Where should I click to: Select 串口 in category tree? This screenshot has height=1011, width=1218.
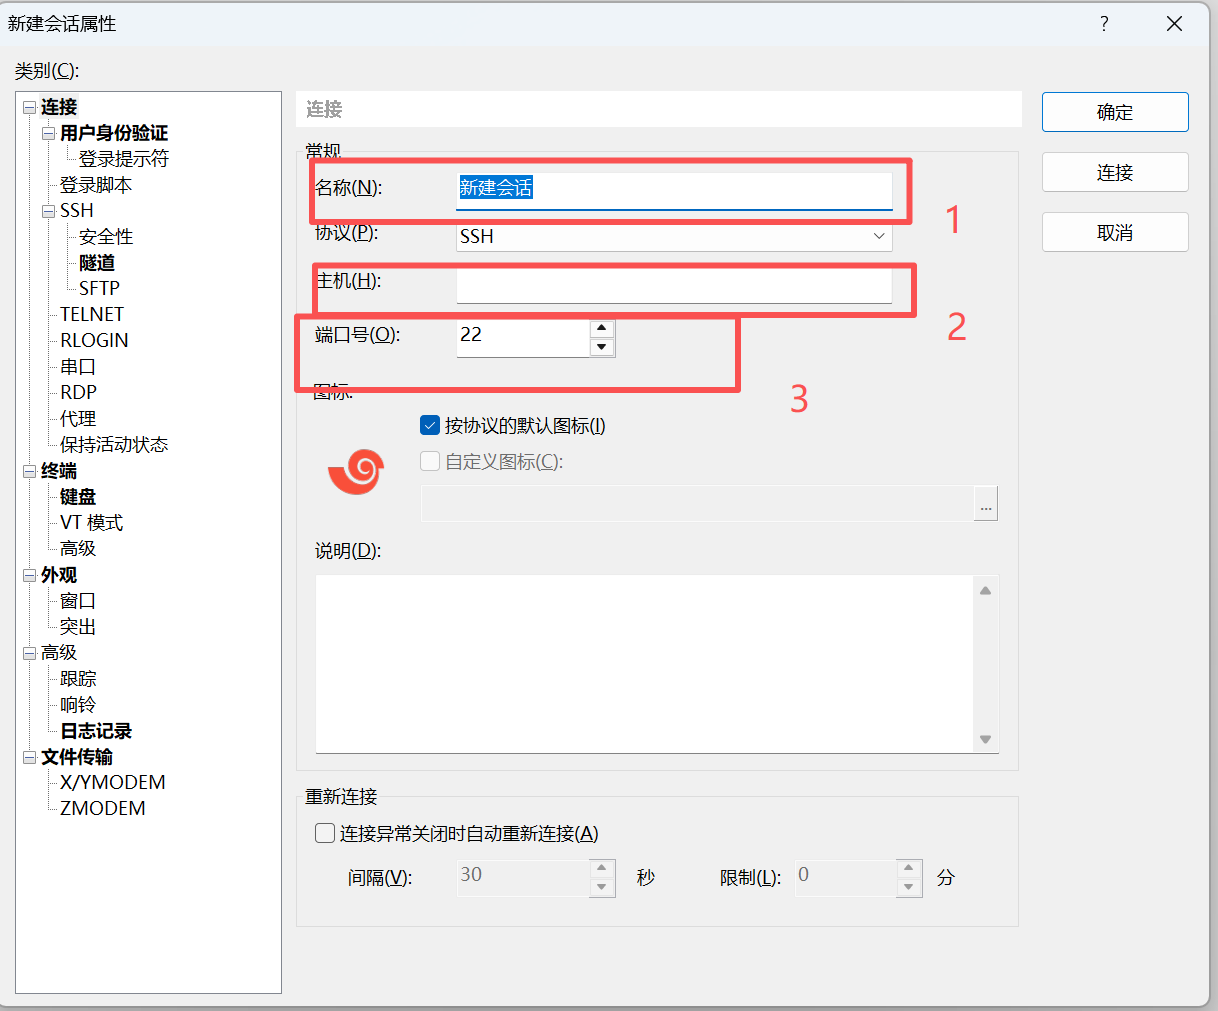click(x=78, y=367)
